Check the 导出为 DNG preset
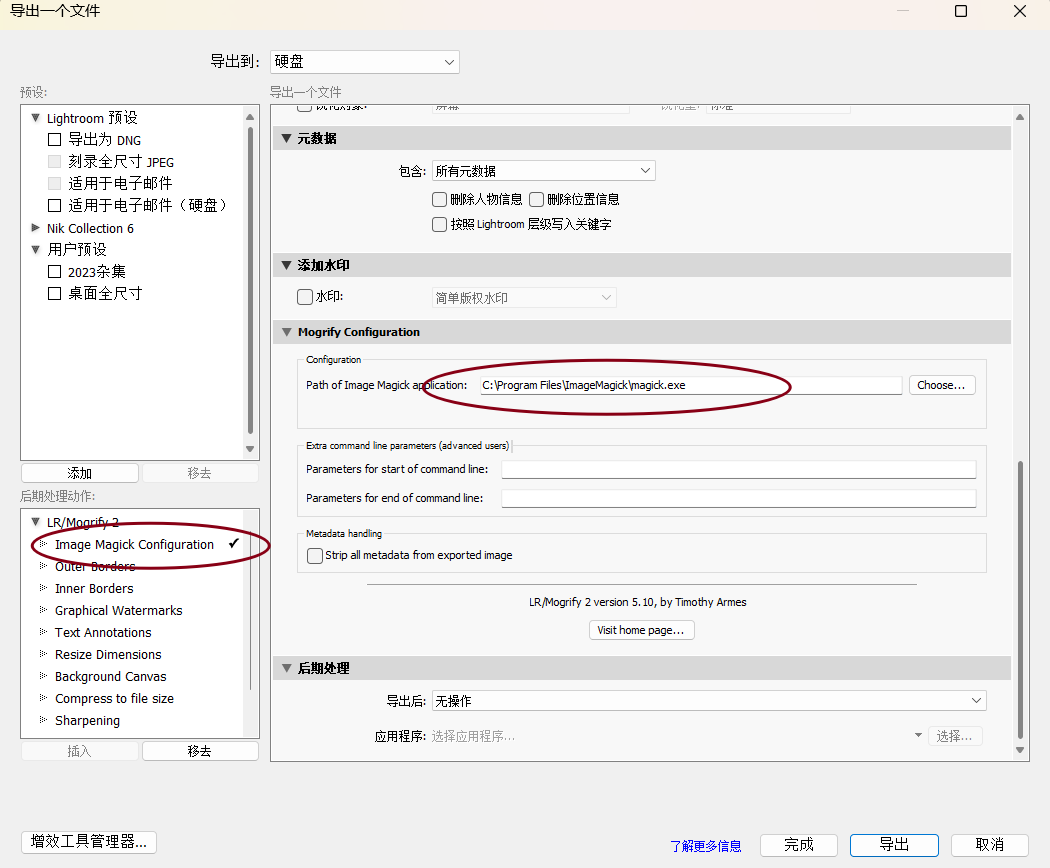Screen dimensions: 1050x868 53,140
